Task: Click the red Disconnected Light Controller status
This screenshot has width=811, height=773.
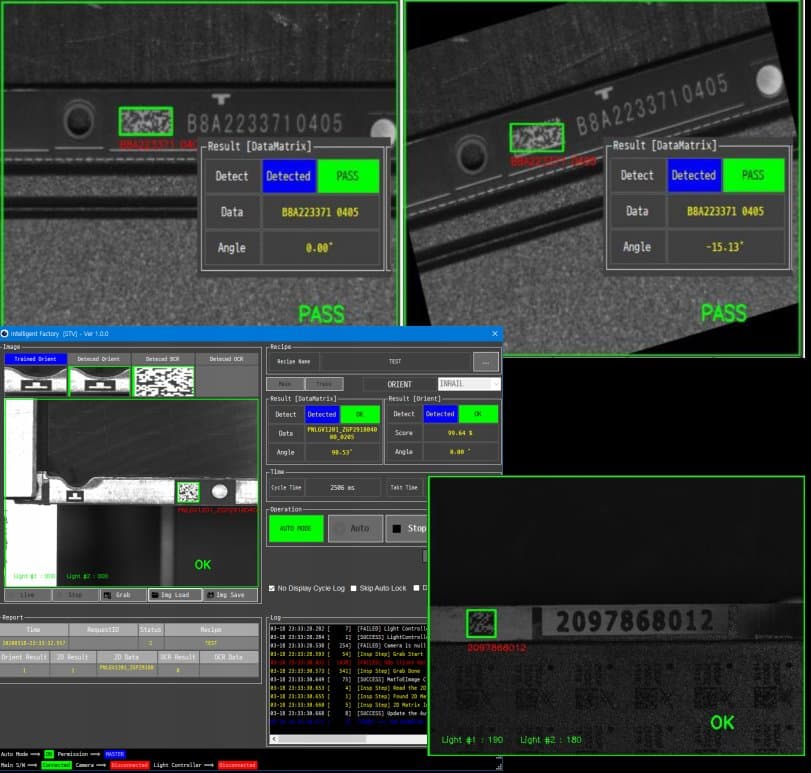Action: pyautogui.click(x=237, y=765)
